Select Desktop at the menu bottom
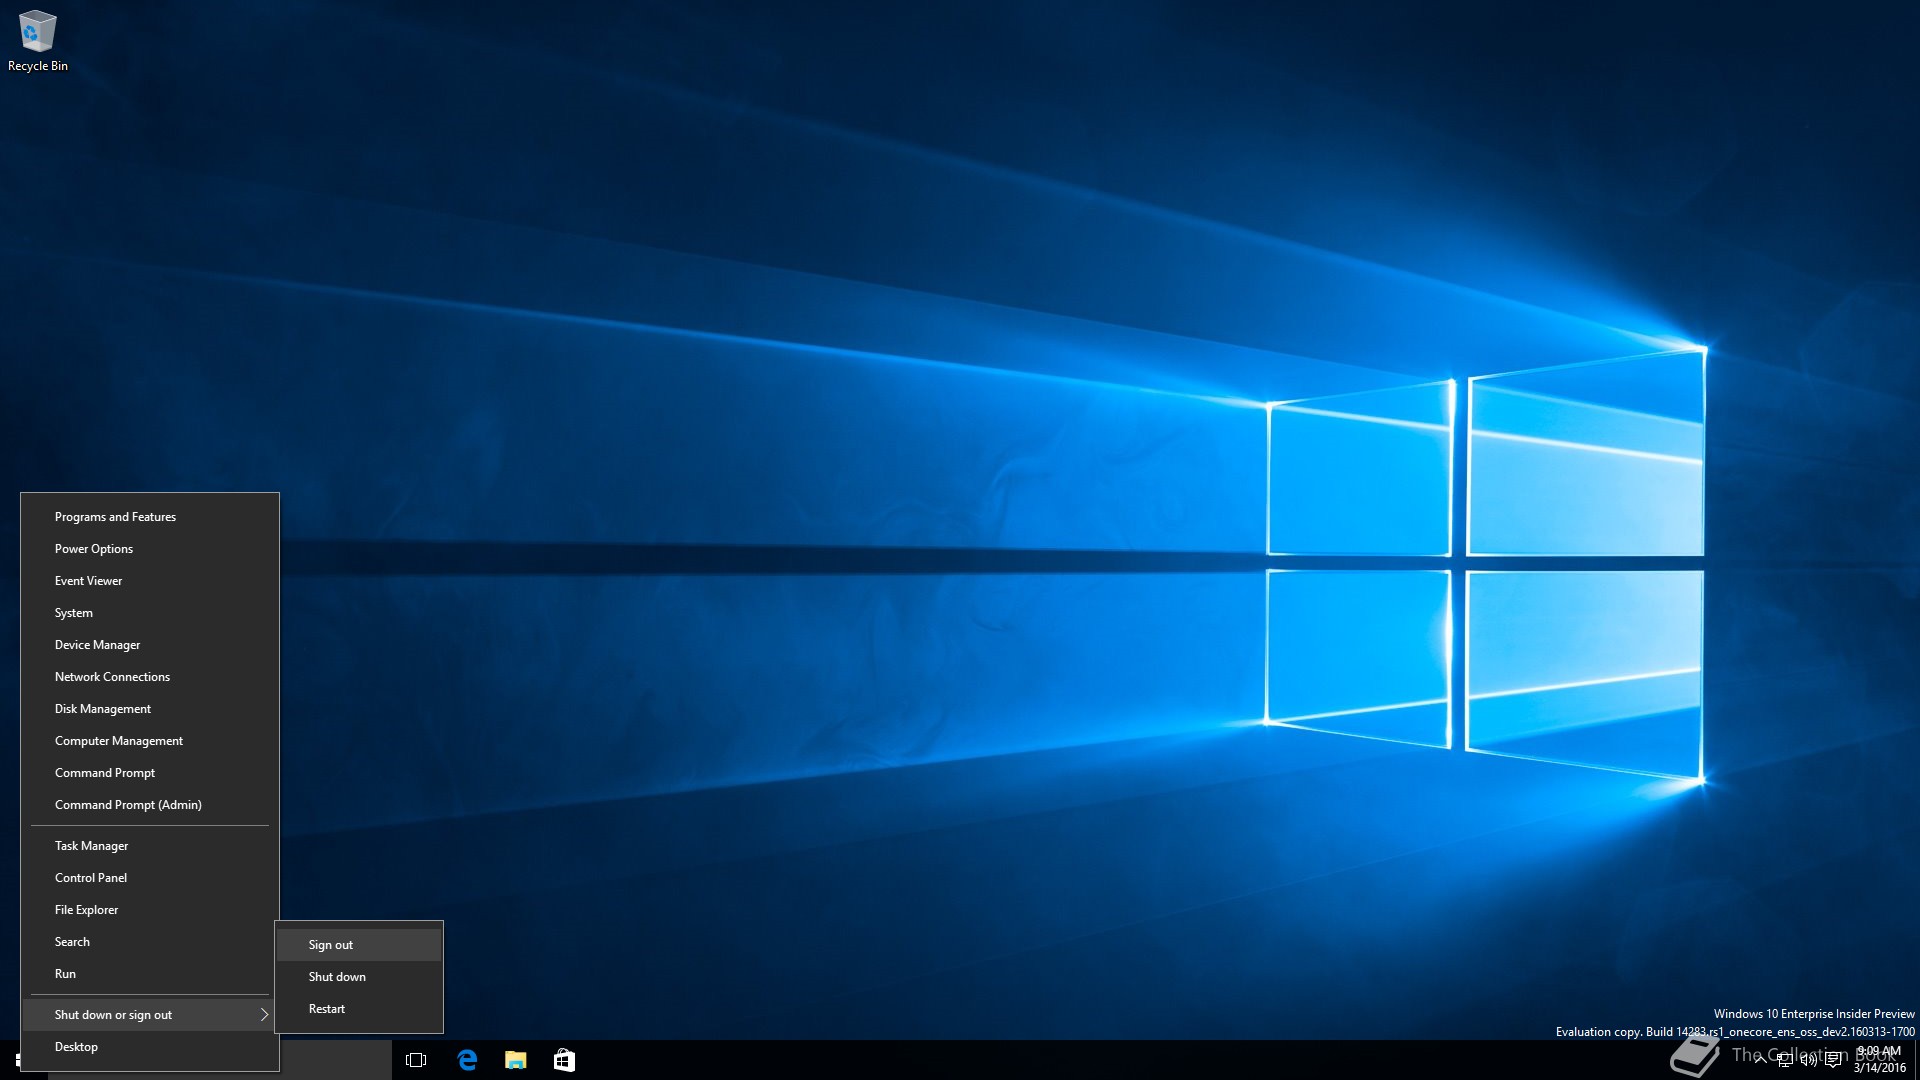 pyautogui.click(x=150, y=1047)
